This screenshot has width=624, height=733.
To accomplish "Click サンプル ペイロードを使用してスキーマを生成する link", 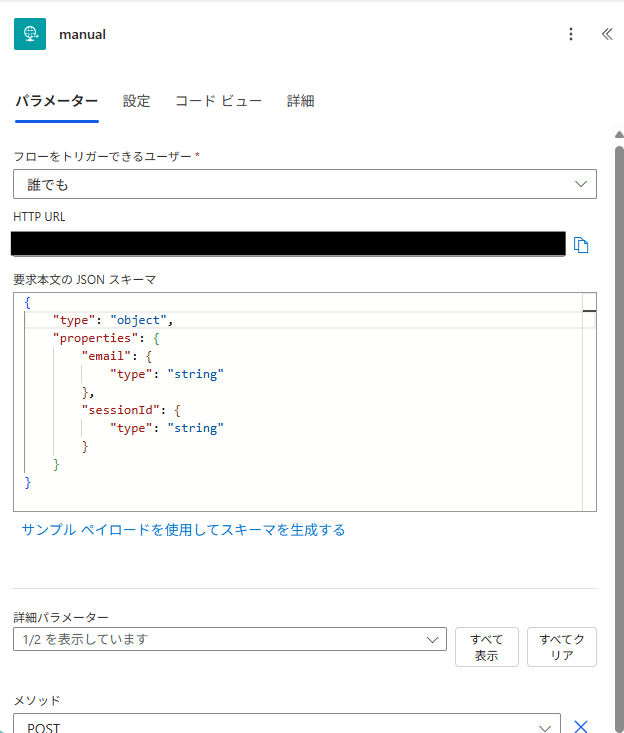I will 183,530.
